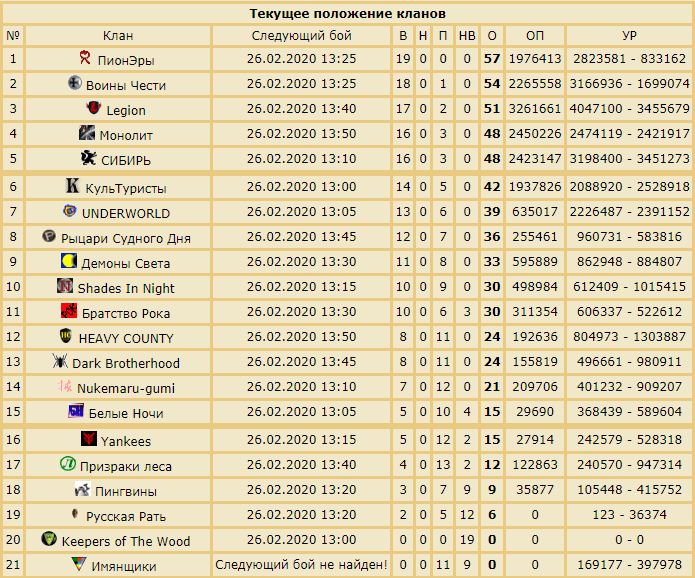695x578 pixels.
Task: Click the Следующий бой column header
Action: (301, 35)
